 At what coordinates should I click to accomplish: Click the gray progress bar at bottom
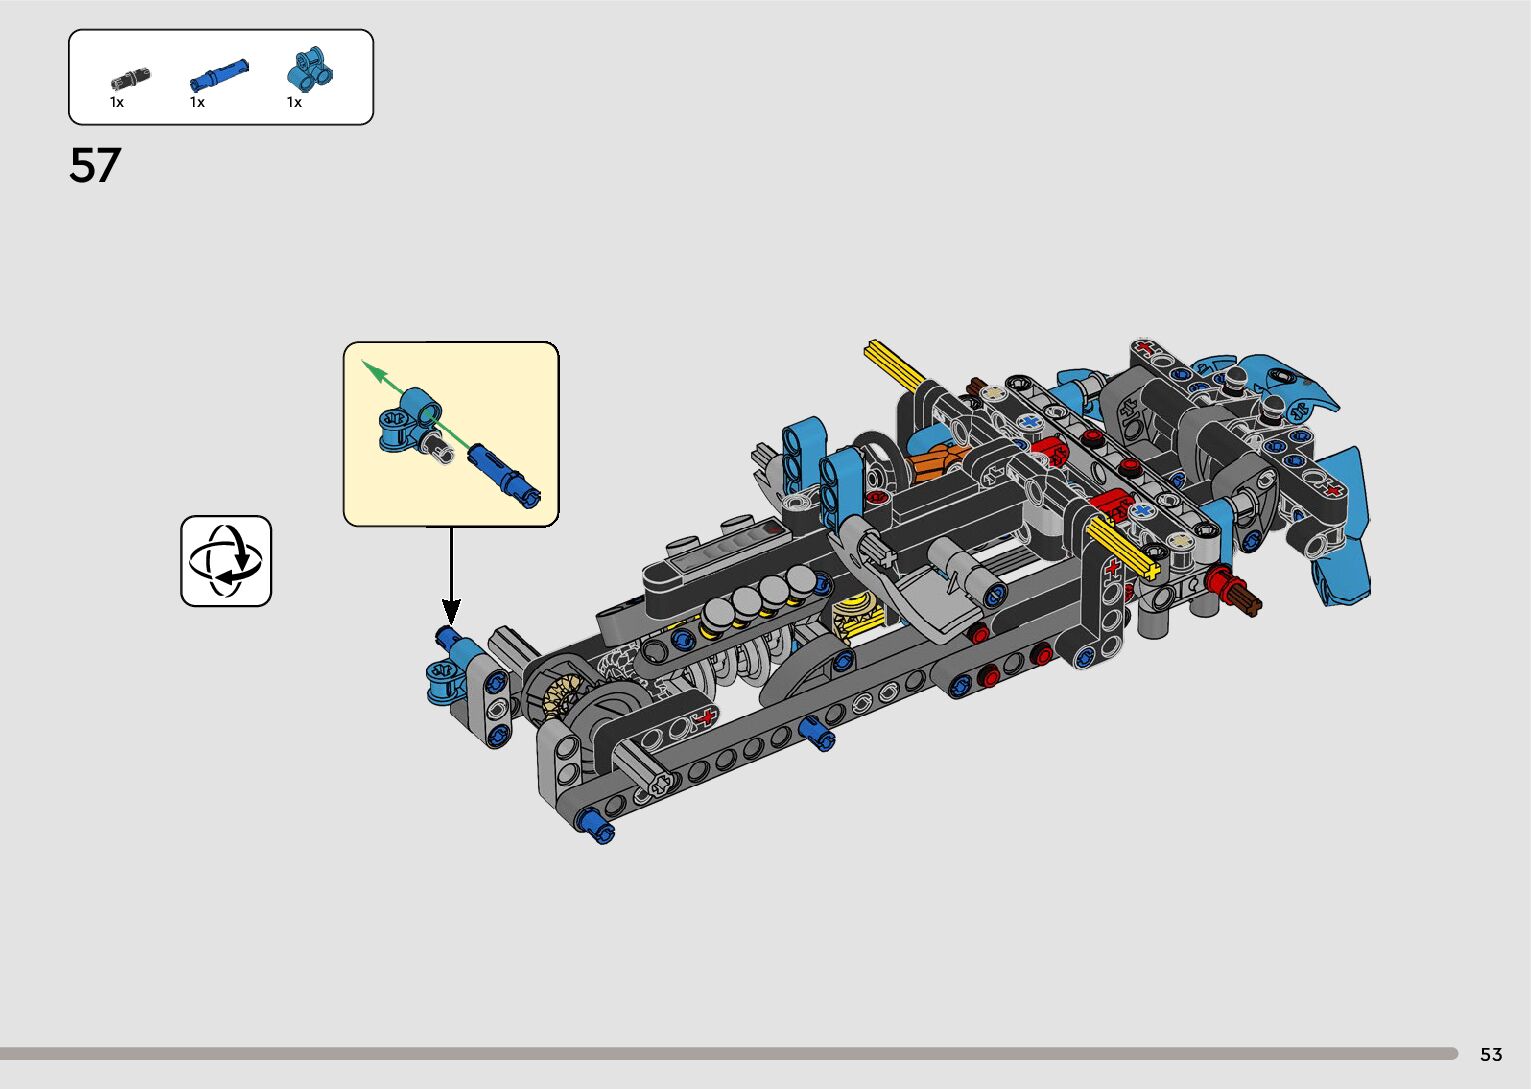(728, 1053)
